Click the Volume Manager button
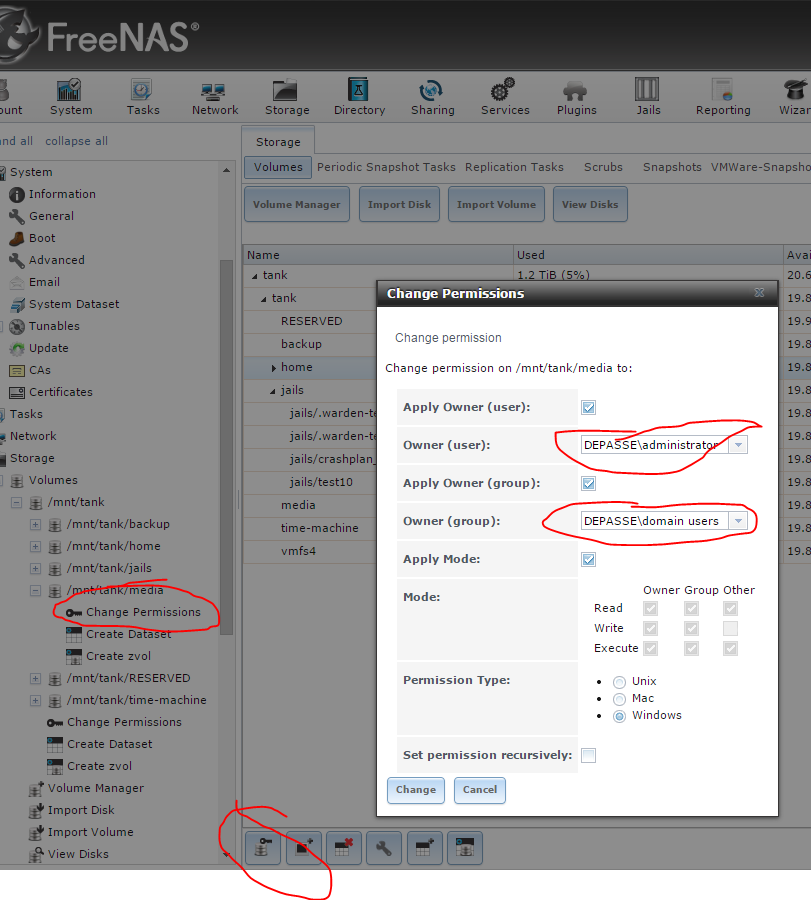Screen dimensions: 811x900 pyautogui.click(x=297, y=204)
